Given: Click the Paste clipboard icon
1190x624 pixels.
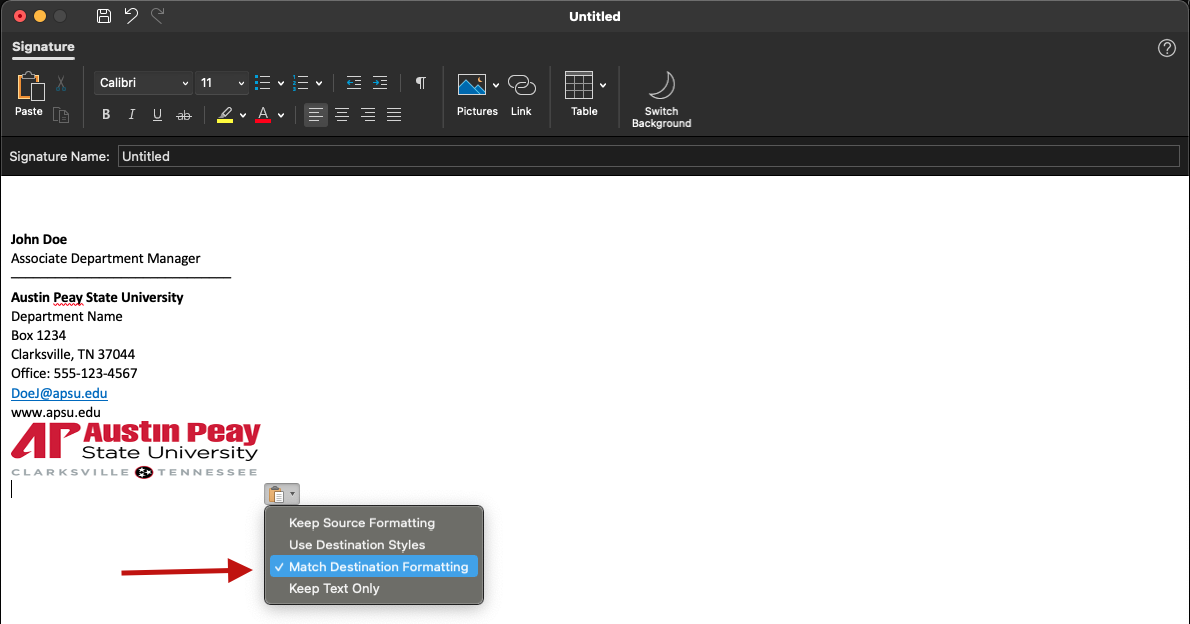Looking at the screenshot, I should pyautogui.click(x=29, y=87).
